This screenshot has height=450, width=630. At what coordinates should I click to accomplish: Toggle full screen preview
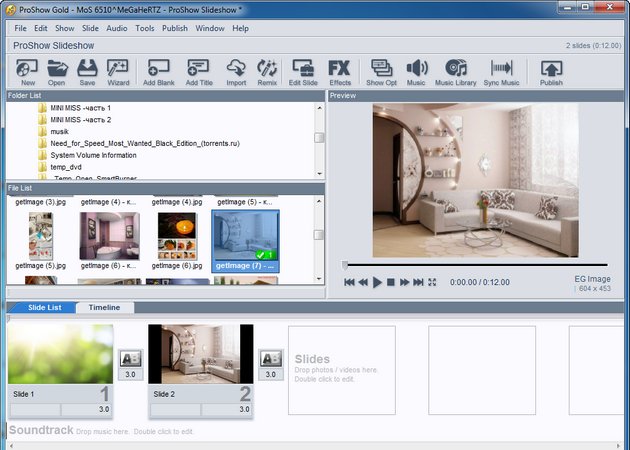click(x=432, y=283)
